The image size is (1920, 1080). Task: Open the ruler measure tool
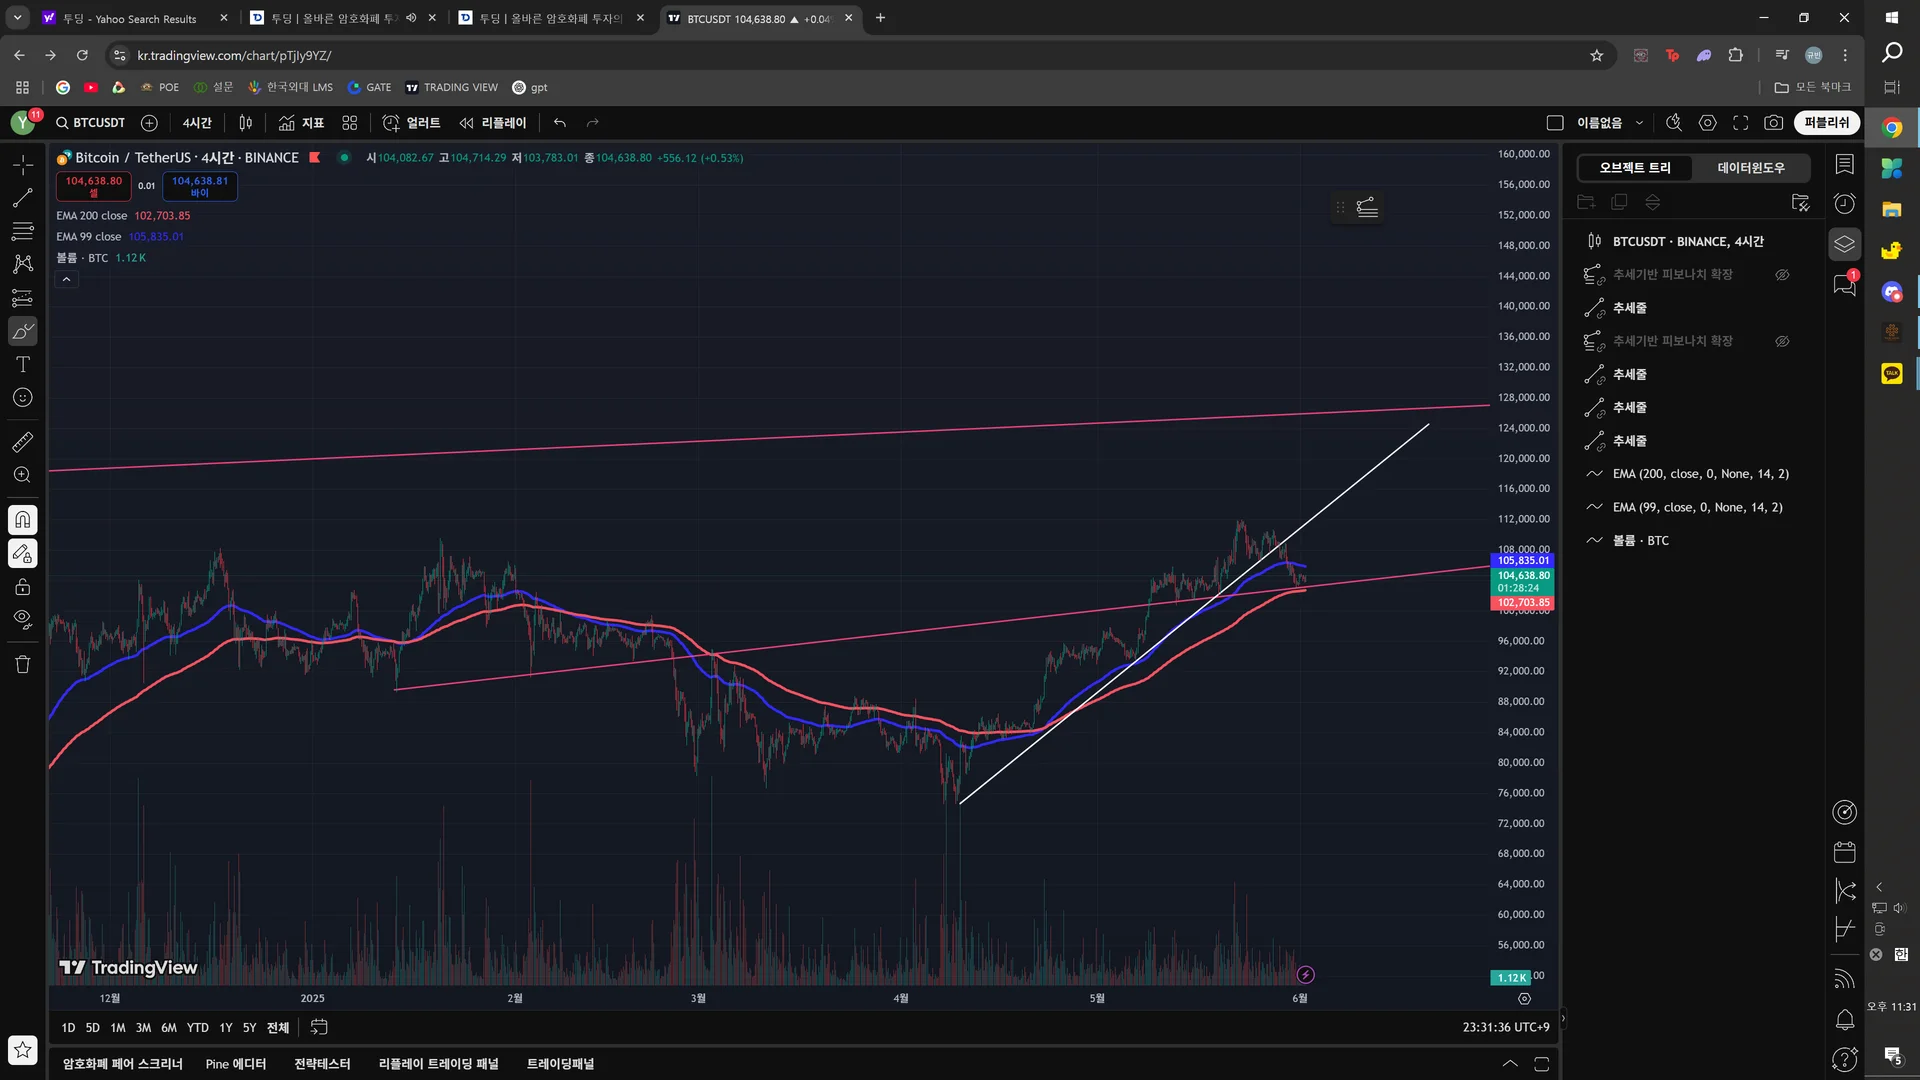click(x=22, y=441)
